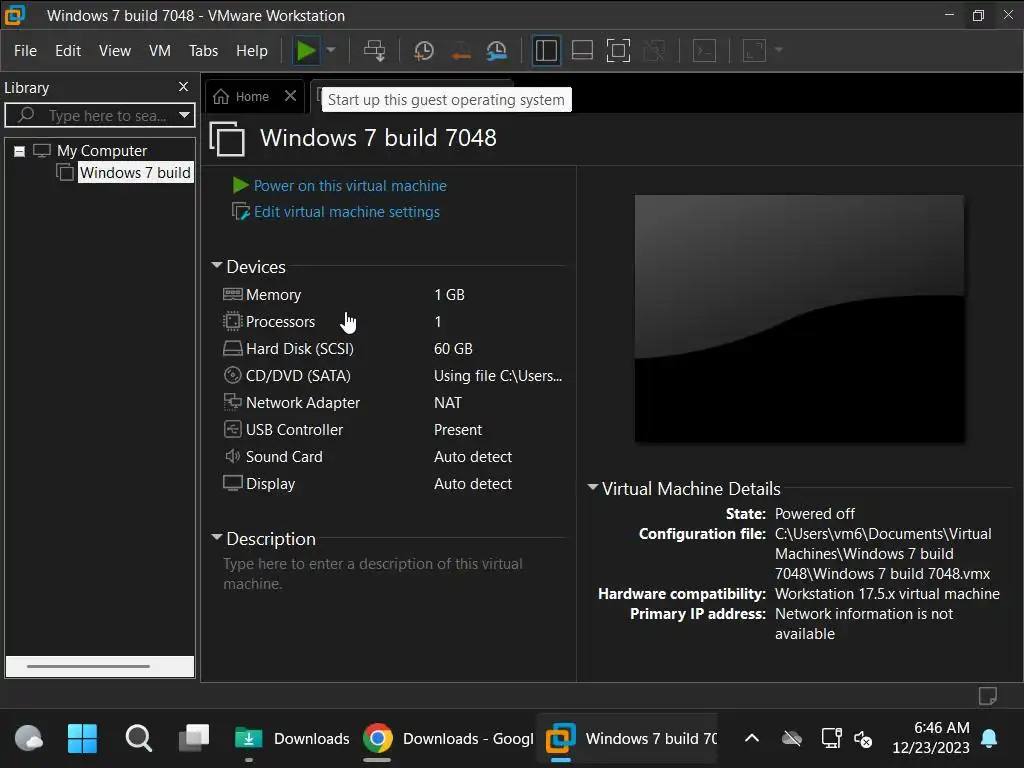Open taskbar Search icon

pyautogui.click(x=138, y=739)
